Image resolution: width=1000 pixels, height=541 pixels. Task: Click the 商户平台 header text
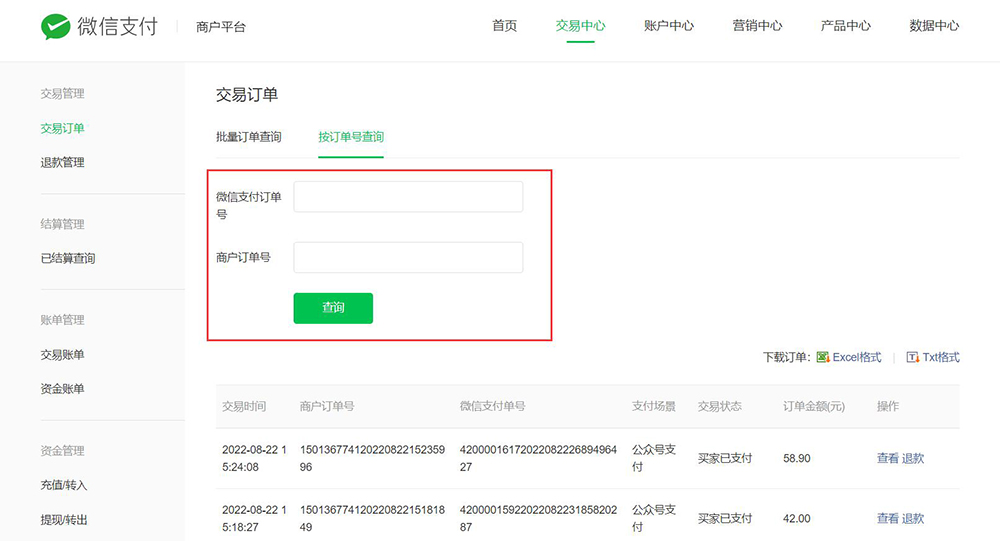pyautogui.click(x=221, y=27)
